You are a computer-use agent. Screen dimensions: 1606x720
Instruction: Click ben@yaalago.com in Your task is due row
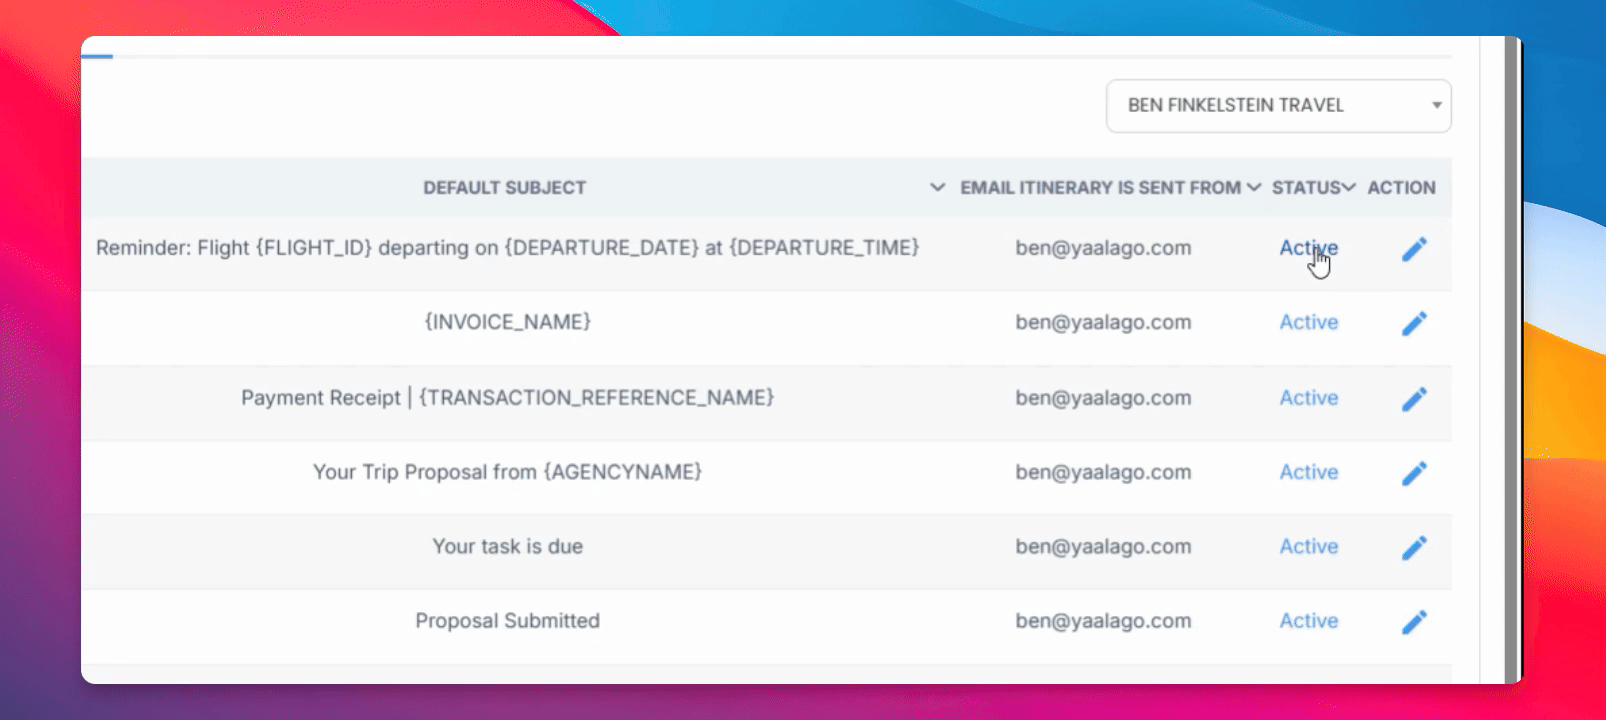(1103, 546)
